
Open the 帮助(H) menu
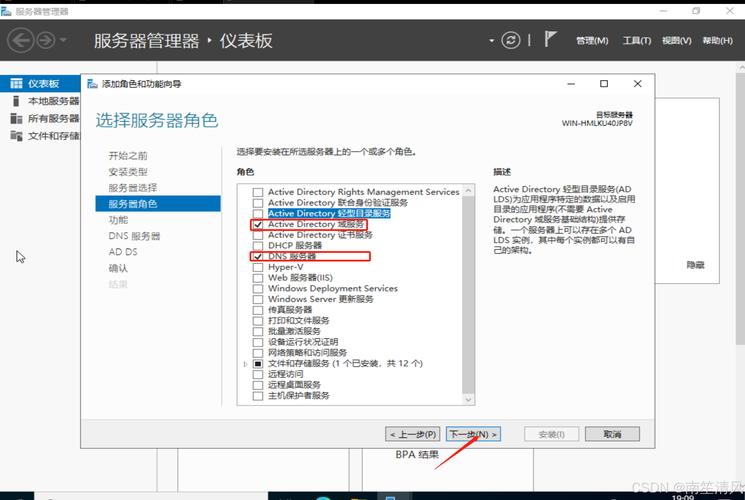click(717, 41)
